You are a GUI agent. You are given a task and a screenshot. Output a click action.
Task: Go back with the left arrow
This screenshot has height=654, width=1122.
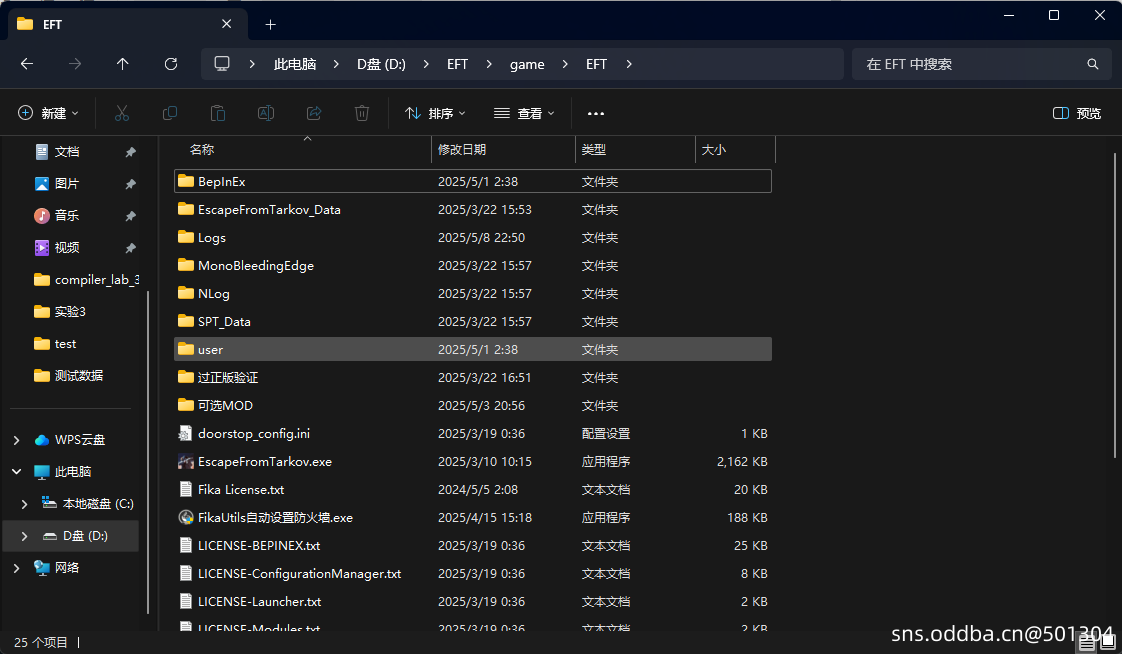(27, 64)
